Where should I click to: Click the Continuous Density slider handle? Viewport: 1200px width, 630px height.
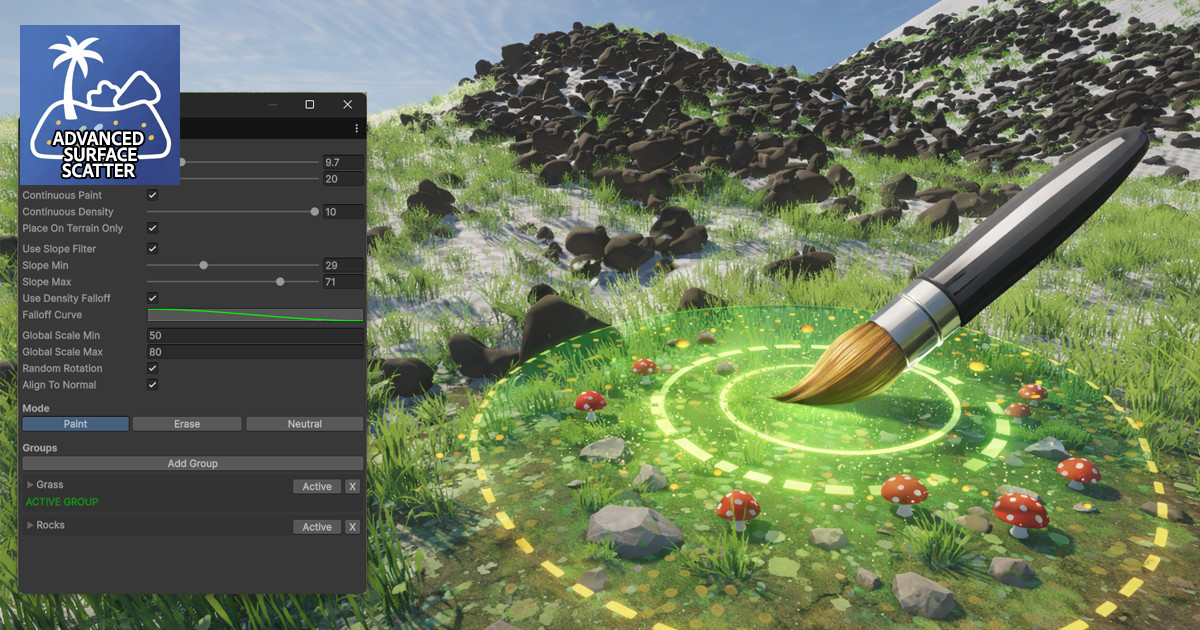pyautogui.click(x=313, y=211)
